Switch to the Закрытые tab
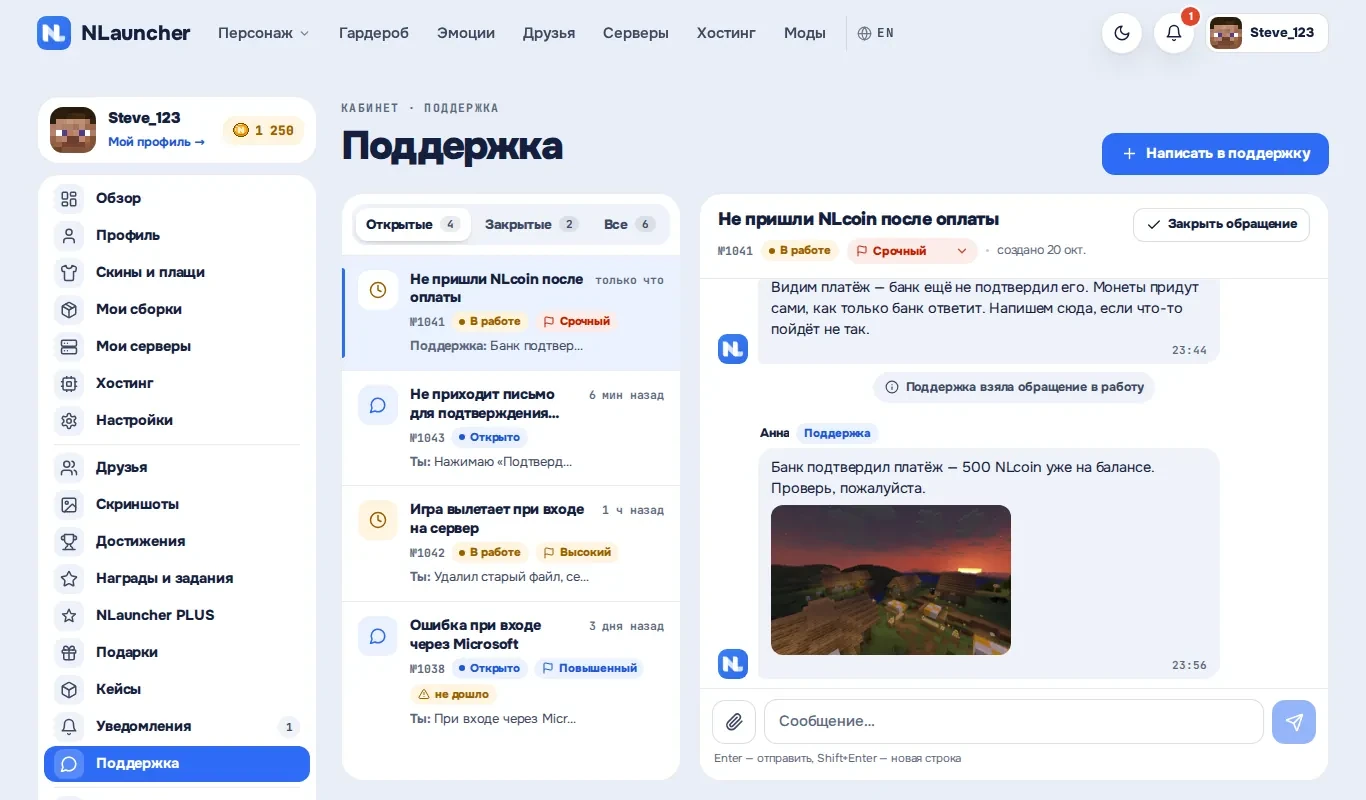1366x800 pixels. point(531,224)
